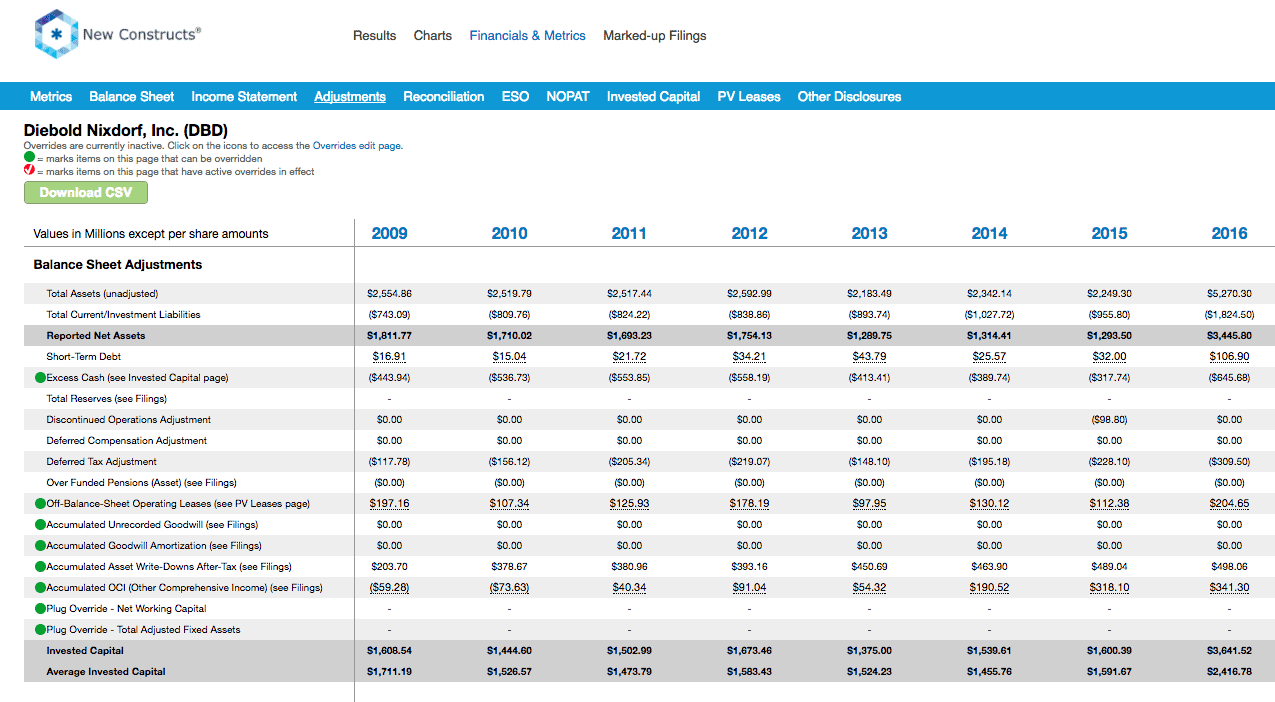1275x702 pixels.
Task: Open the ESO tab
Action: click(515, 97)
